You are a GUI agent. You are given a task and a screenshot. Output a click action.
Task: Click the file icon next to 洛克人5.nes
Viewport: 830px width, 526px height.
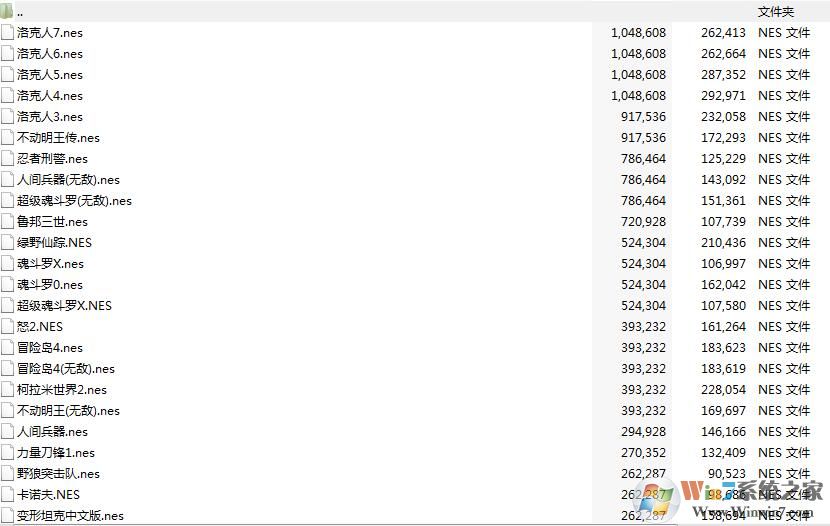pos(7,75)
